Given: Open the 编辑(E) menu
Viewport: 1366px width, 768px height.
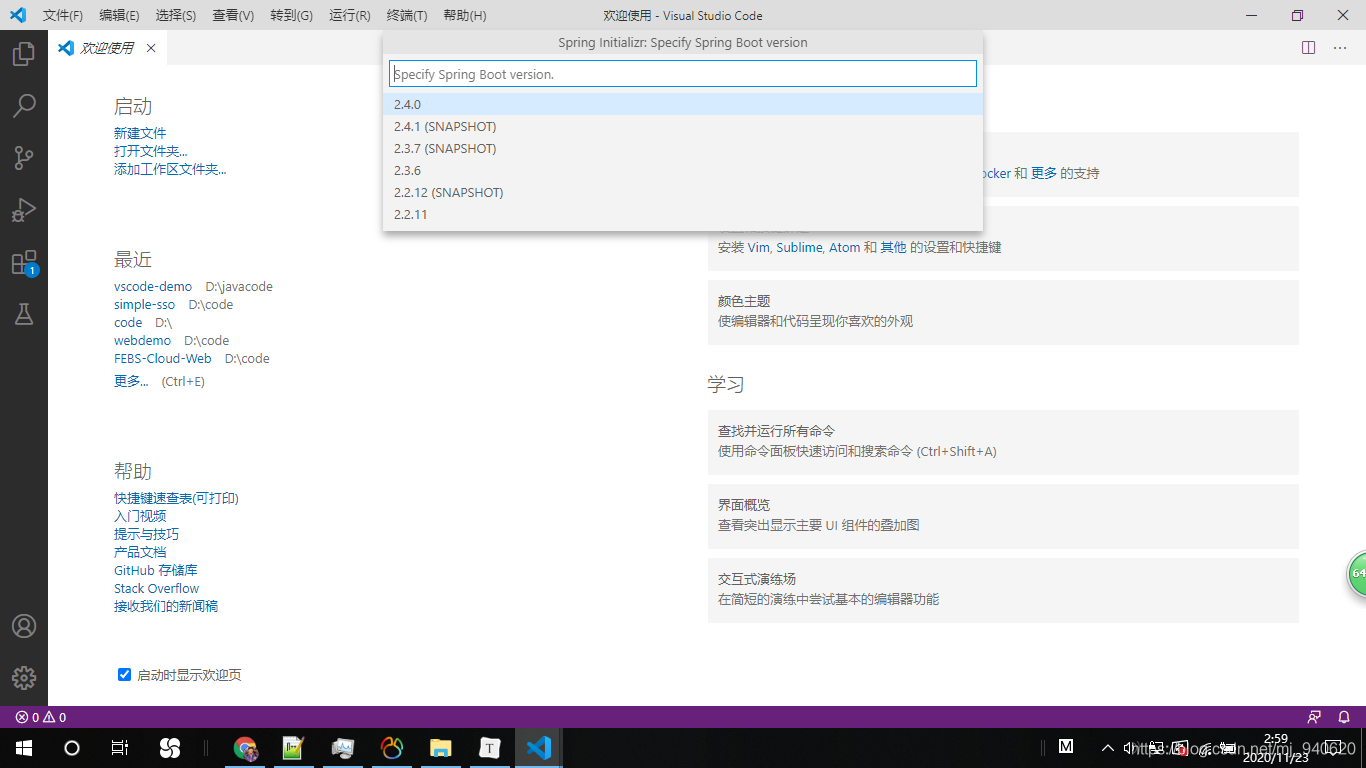Looking at the screenshot, I should tap(119, 15).
